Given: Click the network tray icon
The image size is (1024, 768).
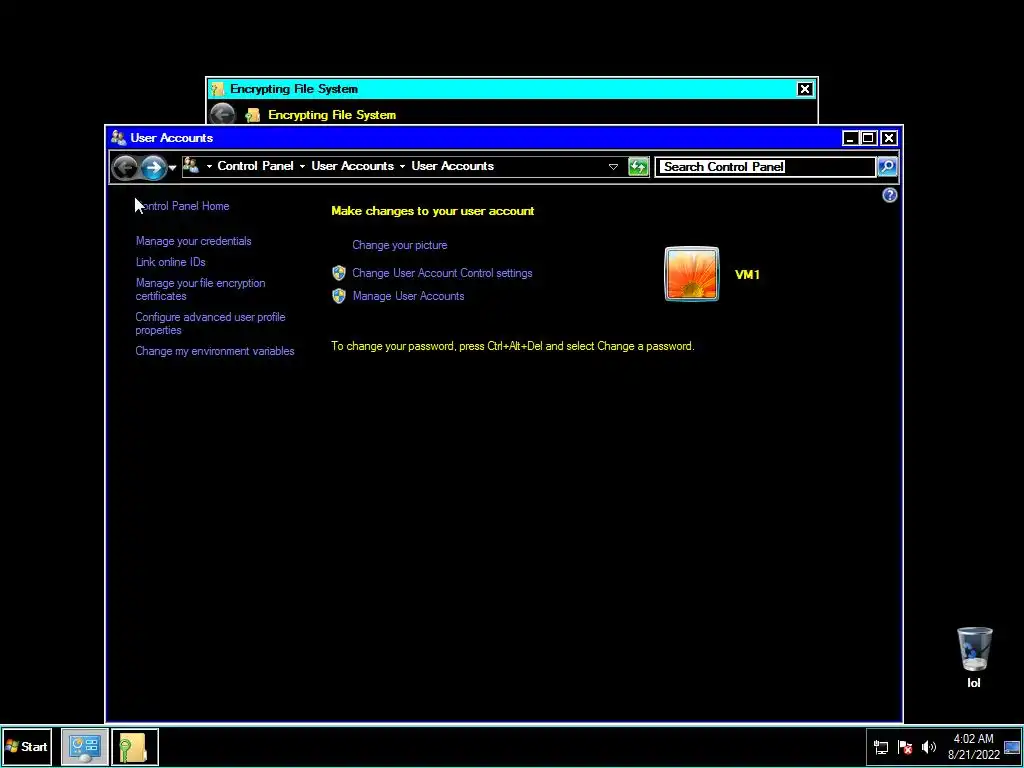Looking at the screenshot, I should [881, 747].
